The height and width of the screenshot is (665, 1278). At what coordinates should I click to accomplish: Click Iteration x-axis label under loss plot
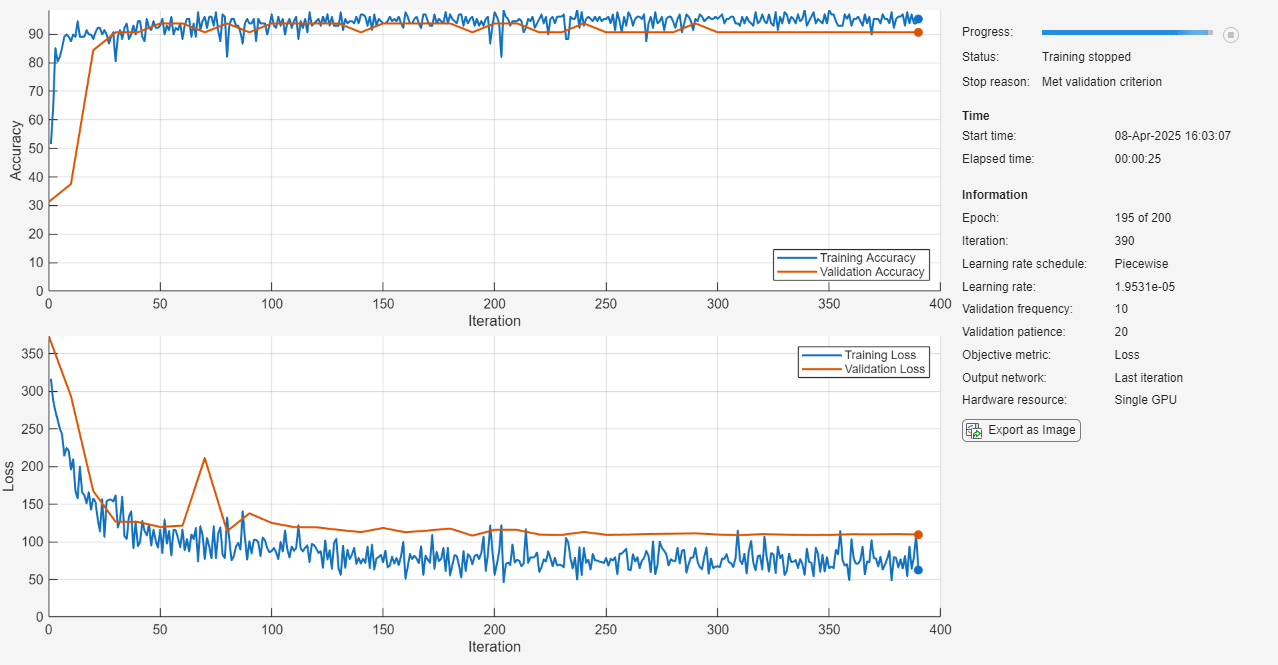tap(494, 647)
